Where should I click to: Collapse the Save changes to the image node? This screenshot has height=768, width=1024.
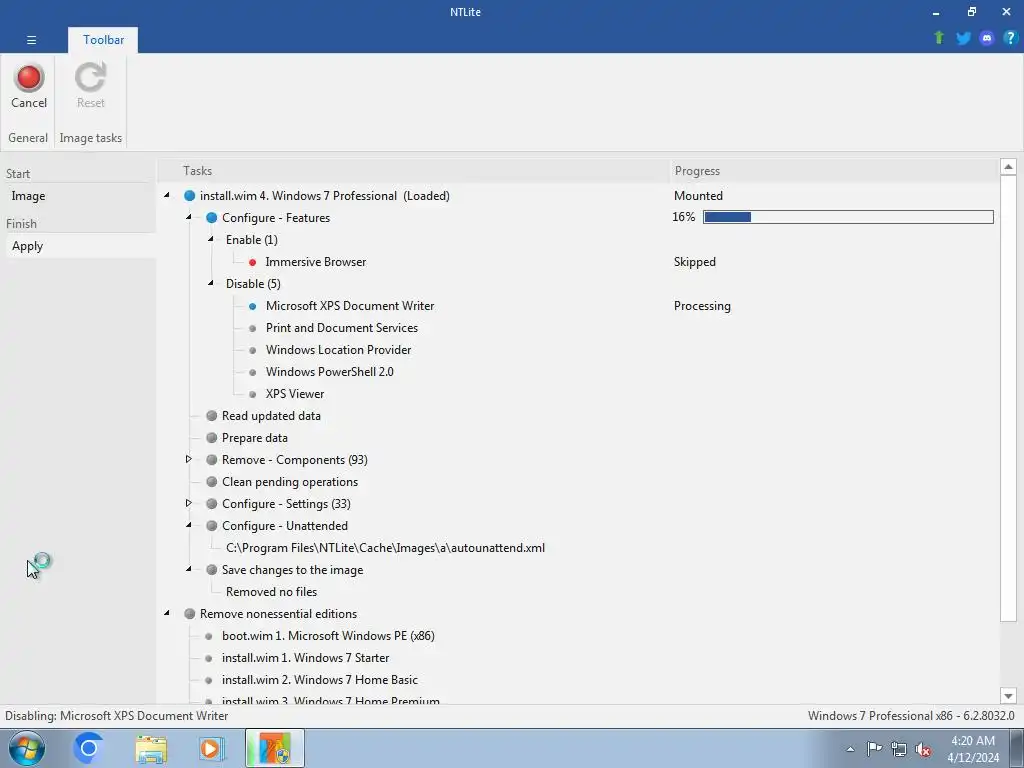(189, 569)
